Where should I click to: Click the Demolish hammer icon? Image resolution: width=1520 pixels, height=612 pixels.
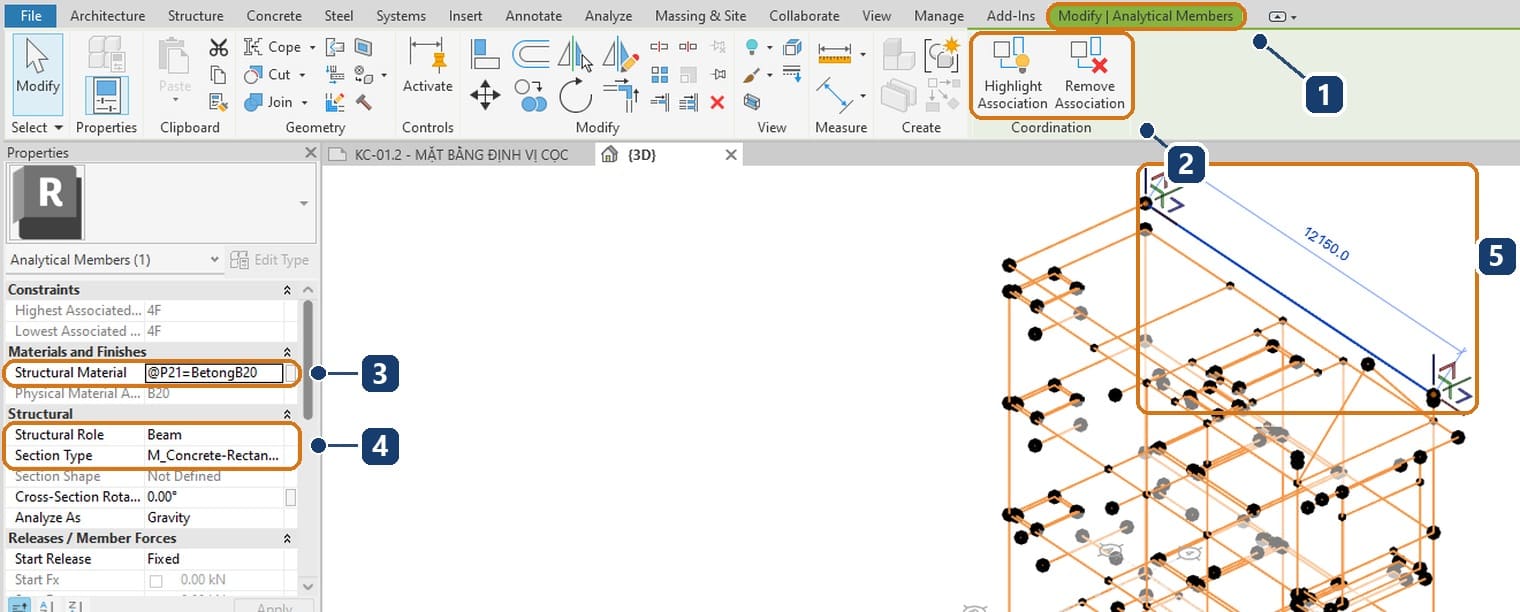(x=363, y=102)
